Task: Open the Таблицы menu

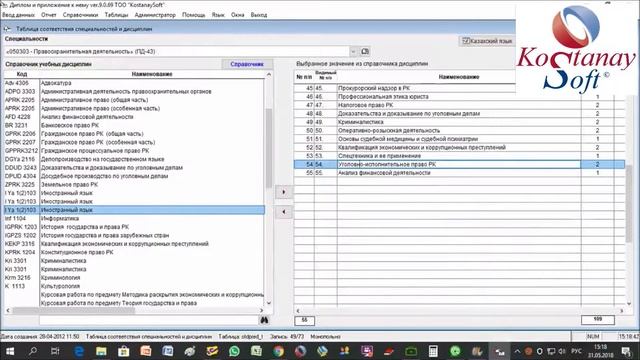Action: pyautogui.click(x=116, y=15)
